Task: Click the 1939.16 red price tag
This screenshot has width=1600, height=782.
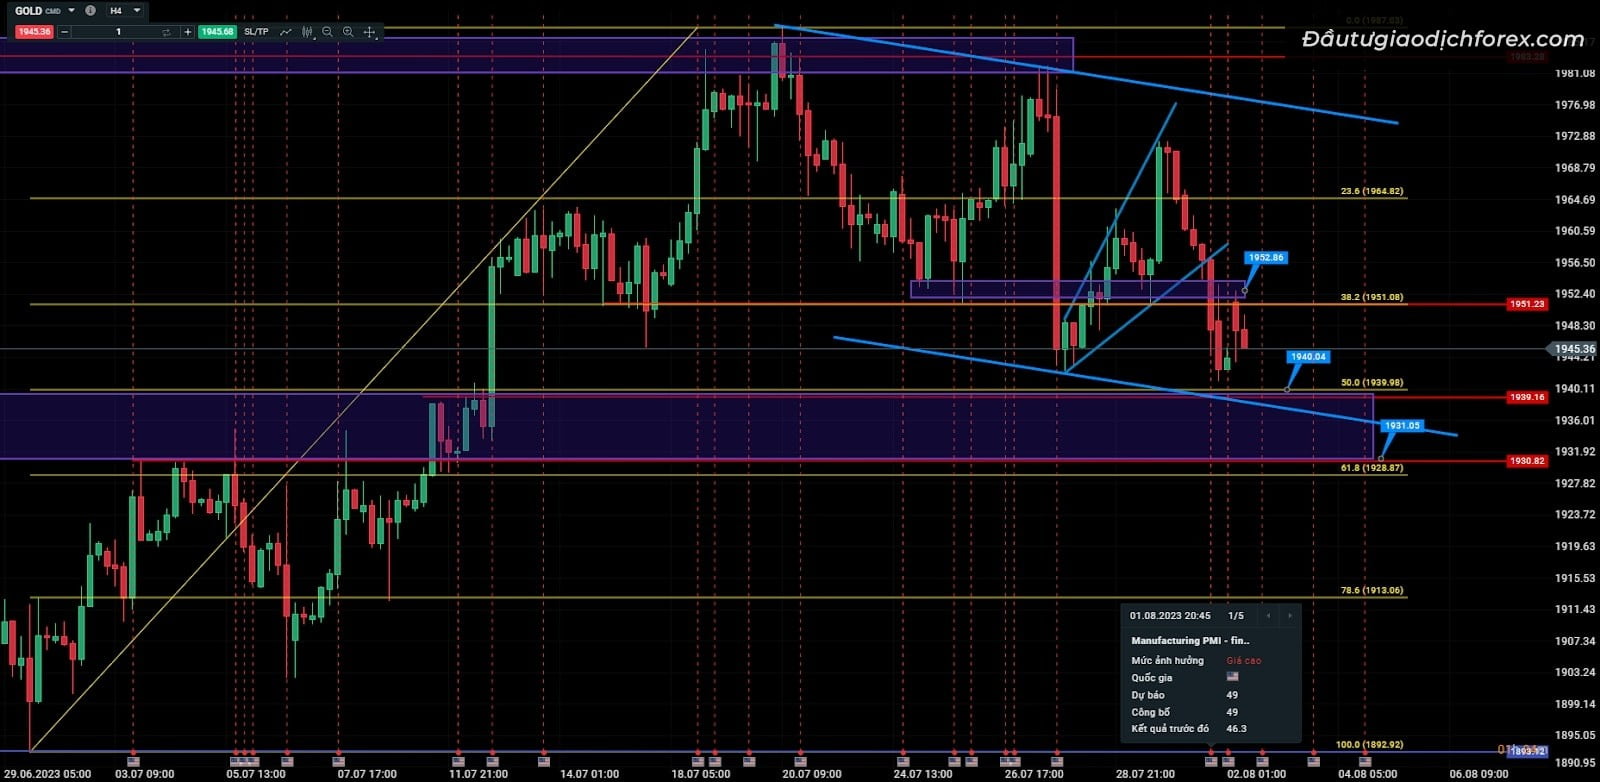Action: 1527,397
